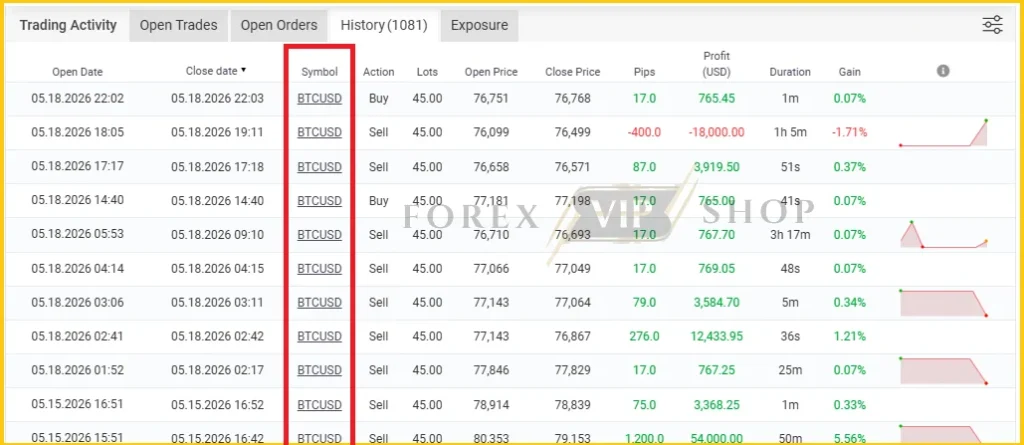Select open price 78,914

pos(491,404)
